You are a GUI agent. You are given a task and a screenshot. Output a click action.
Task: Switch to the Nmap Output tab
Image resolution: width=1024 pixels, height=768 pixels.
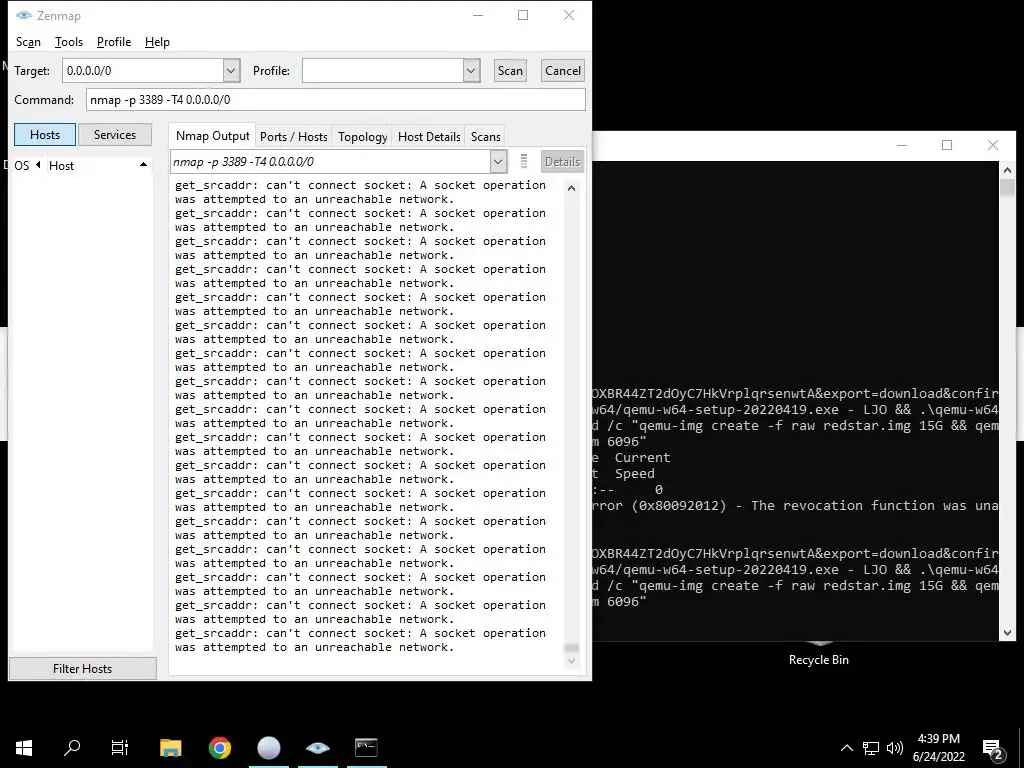coord(212,136)
